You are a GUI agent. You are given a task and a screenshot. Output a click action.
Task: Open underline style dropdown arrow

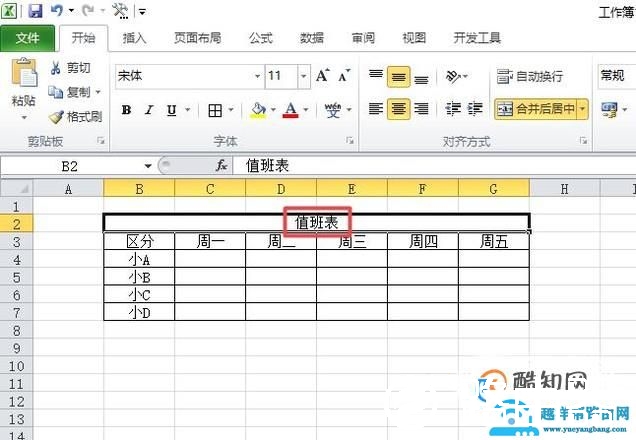pos(188,109)
